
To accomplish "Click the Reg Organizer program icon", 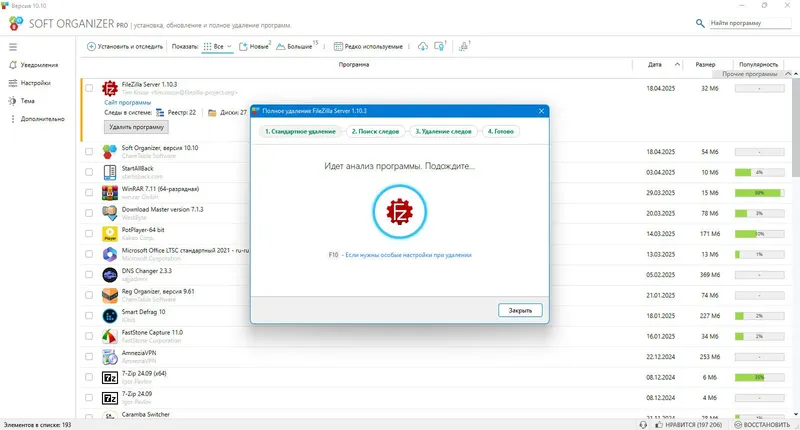I will [x=110, y=295].
